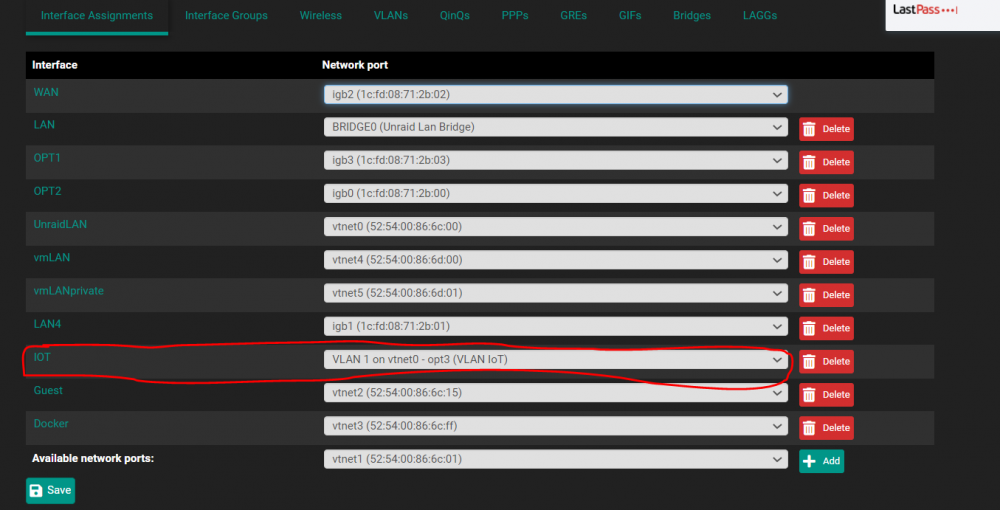Click the LastPass popup

point(943,13)
